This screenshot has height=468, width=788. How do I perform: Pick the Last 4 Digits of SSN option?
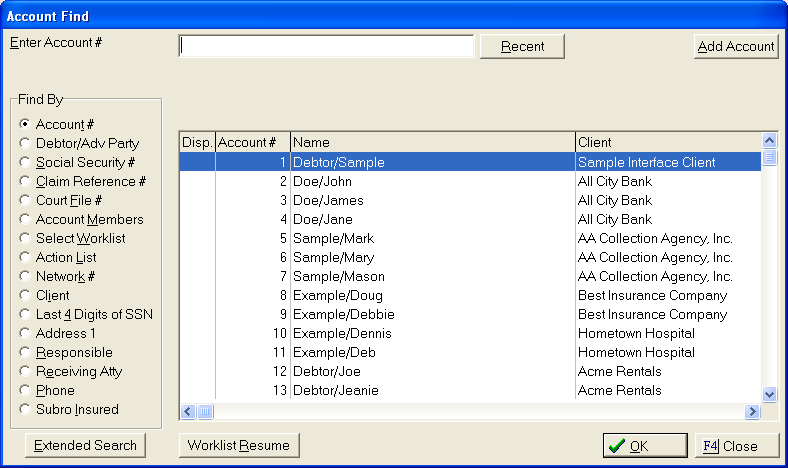(25, 314)
